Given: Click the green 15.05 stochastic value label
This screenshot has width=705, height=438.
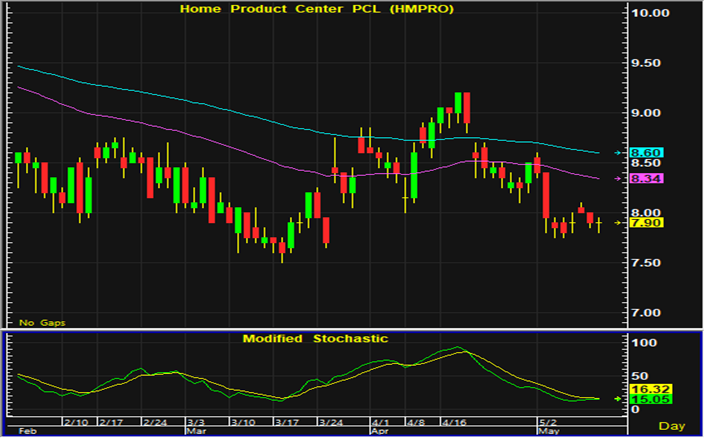Looking at the screenshot, I should 651,399.
